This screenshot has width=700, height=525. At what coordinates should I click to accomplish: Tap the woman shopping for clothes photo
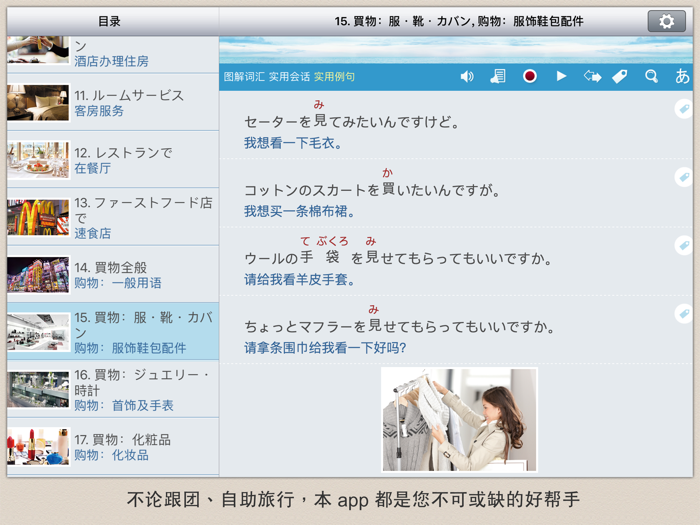click(x=459, y=420)
